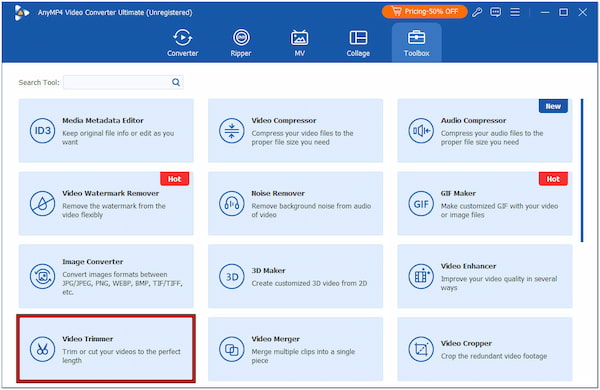Open the GIF Maker tool title

[458, 193]
